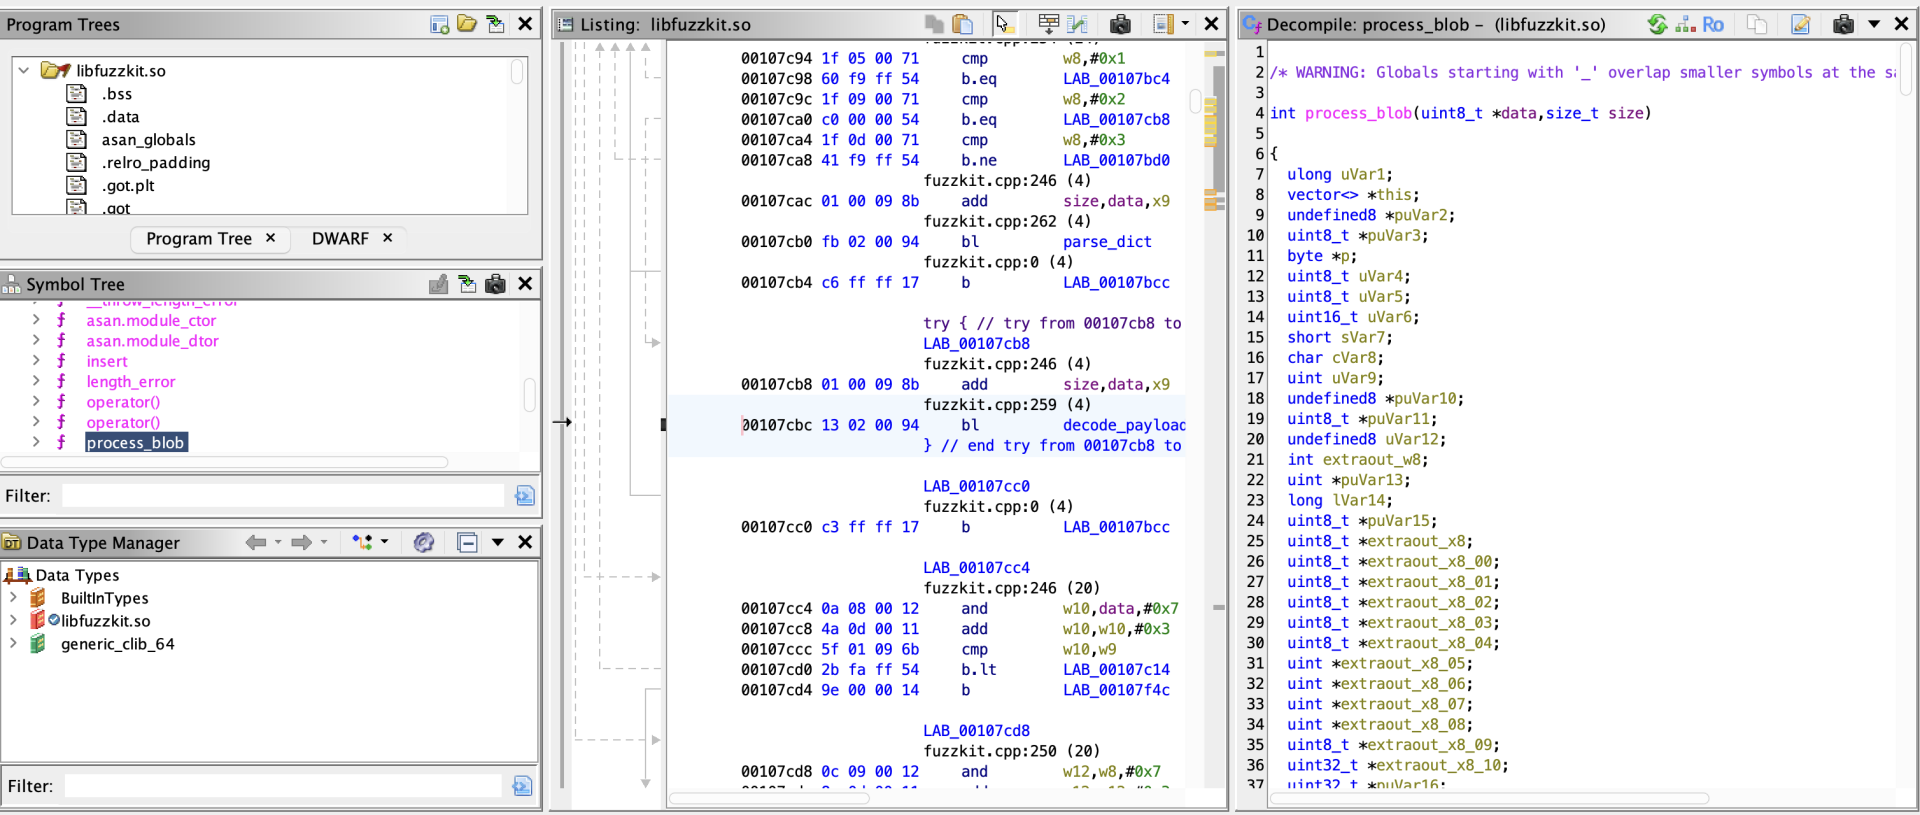Open the Listing field editor dropdown arrow
Image resolution: width=1920 pixels, height=815 pixels.
tap(1185, 24)
